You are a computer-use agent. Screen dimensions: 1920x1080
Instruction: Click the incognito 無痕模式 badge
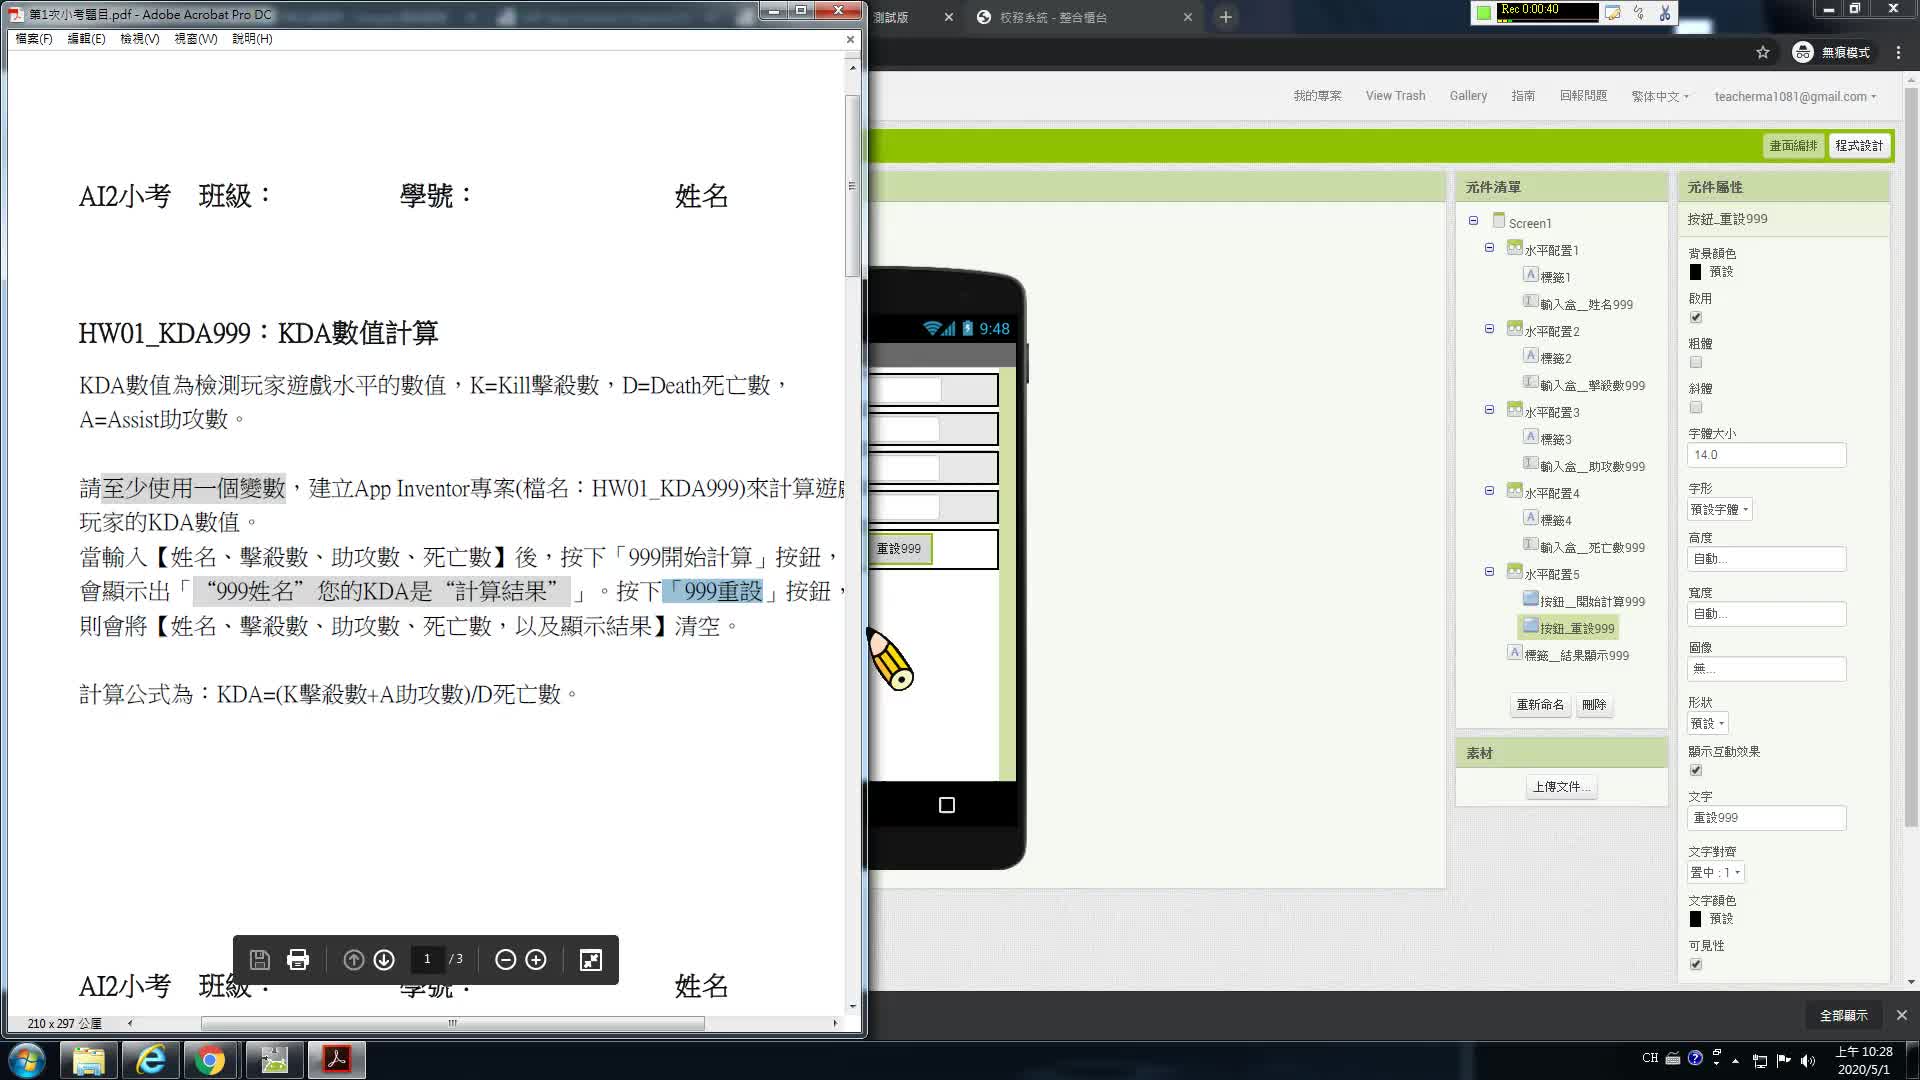click(x=1832, y=52)
